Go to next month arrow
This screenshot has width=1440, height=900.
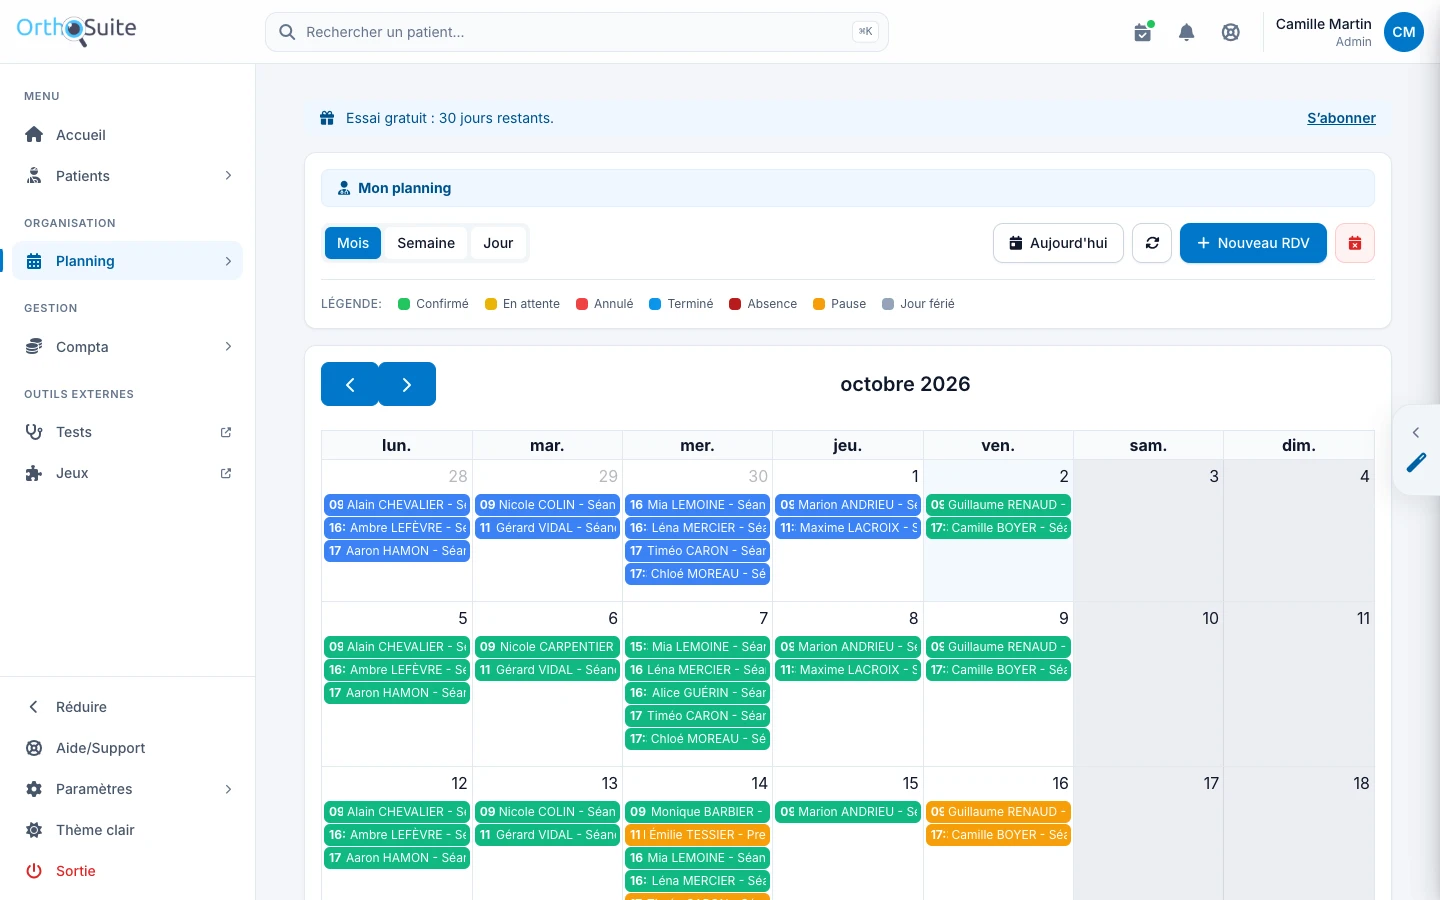tap(407, 384)
